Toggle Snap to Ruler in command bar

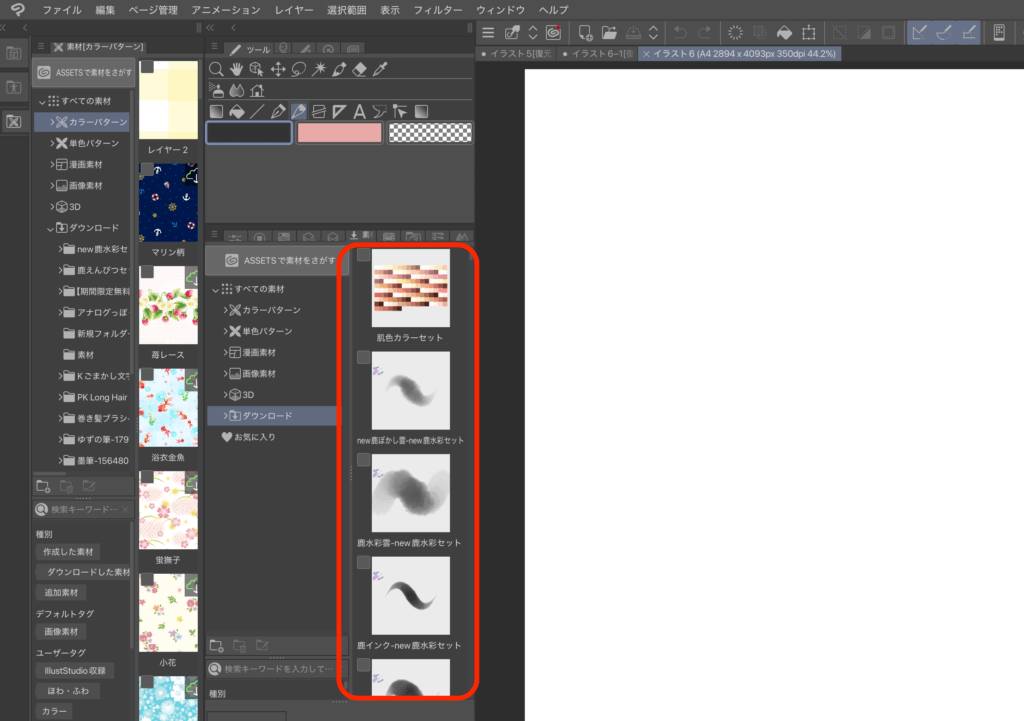[x=920, y=33]
